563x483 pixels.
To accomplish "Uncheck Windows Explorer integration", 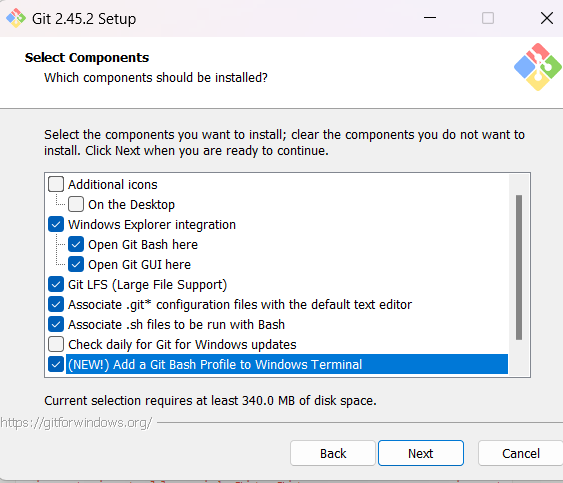I will (56, 224).
